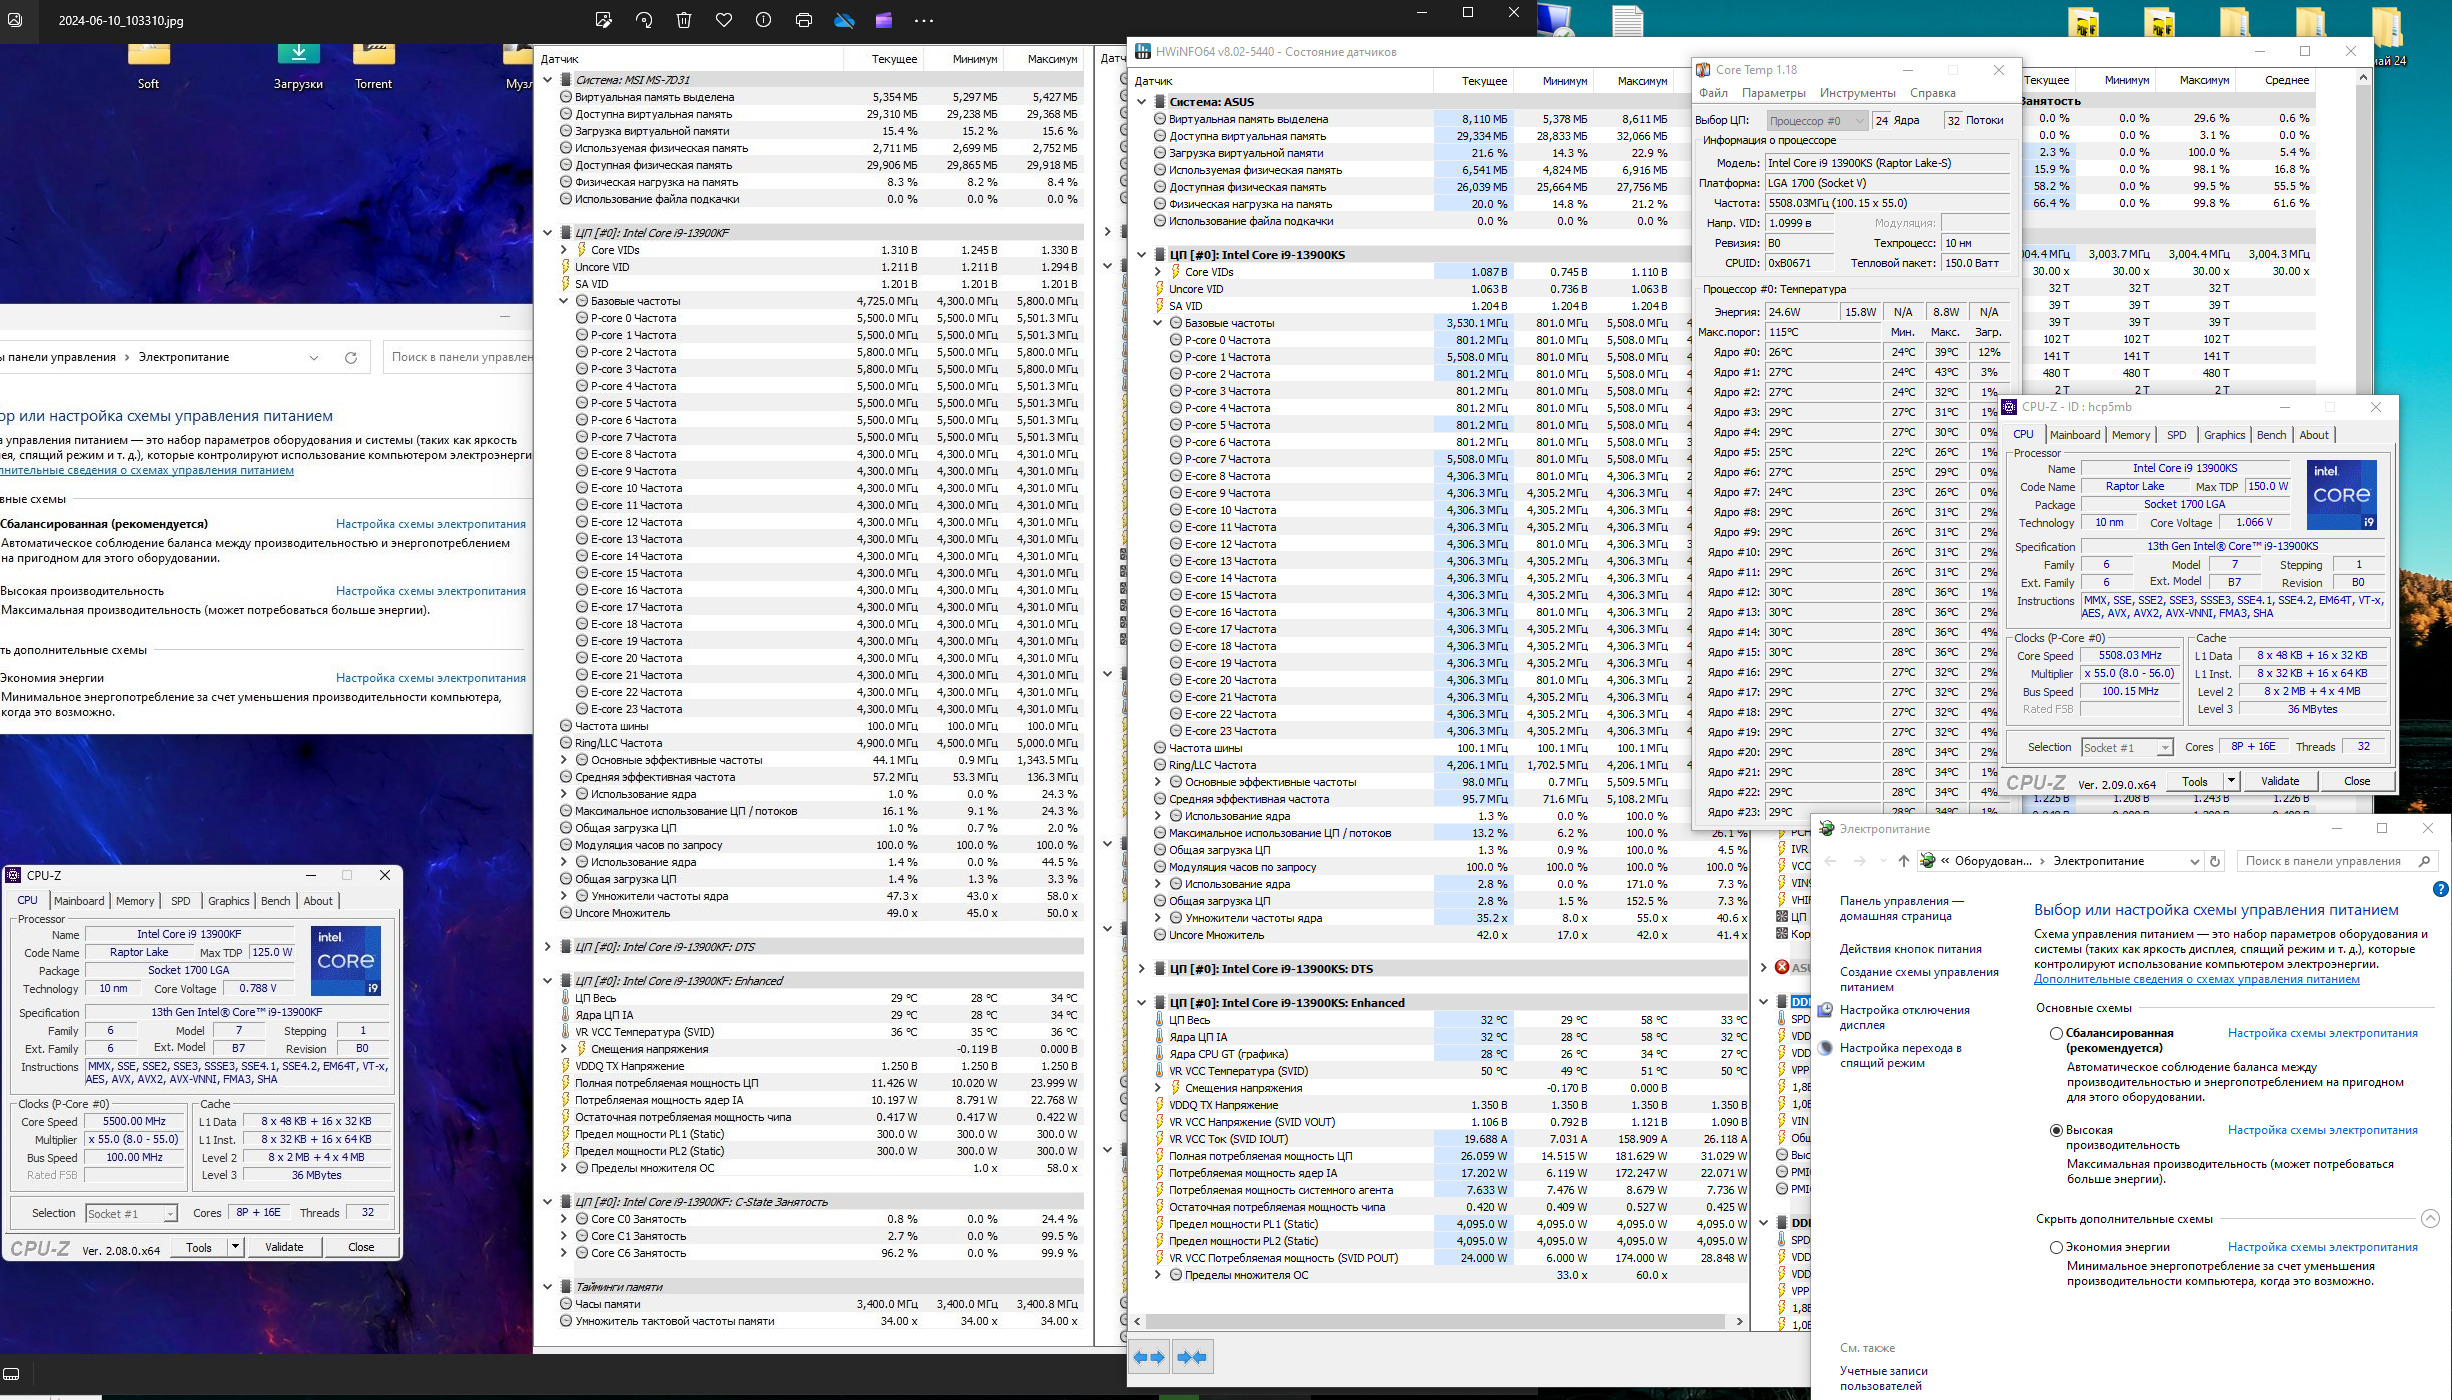Open the Mainboard tab in CPU-Z hcp5mb

coord(2074,435)
